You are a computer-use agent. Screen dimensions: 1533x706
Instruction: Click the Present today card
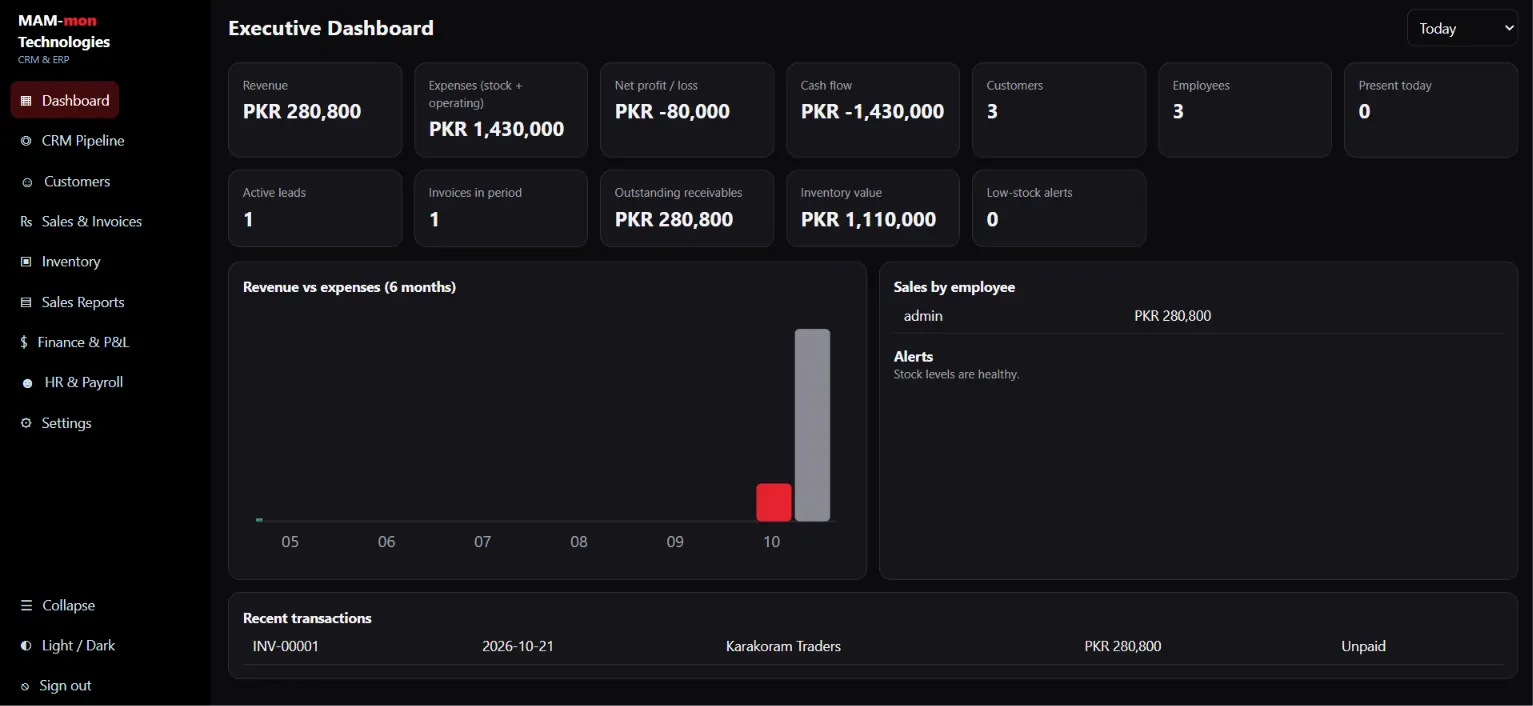click(1431, 110)
